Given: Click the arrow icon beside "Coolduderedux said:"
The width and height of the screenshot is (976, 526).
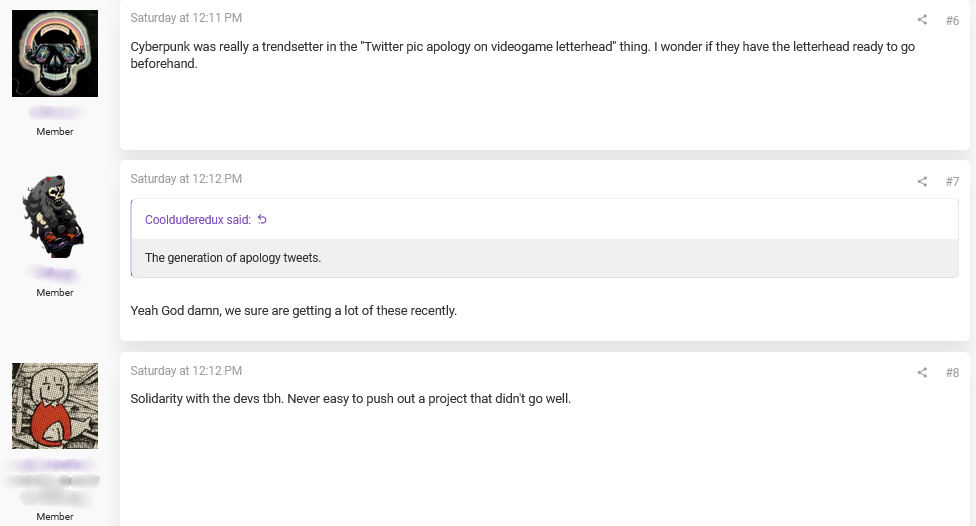Looking at the screenshot, I should click(x=262, y=220).
